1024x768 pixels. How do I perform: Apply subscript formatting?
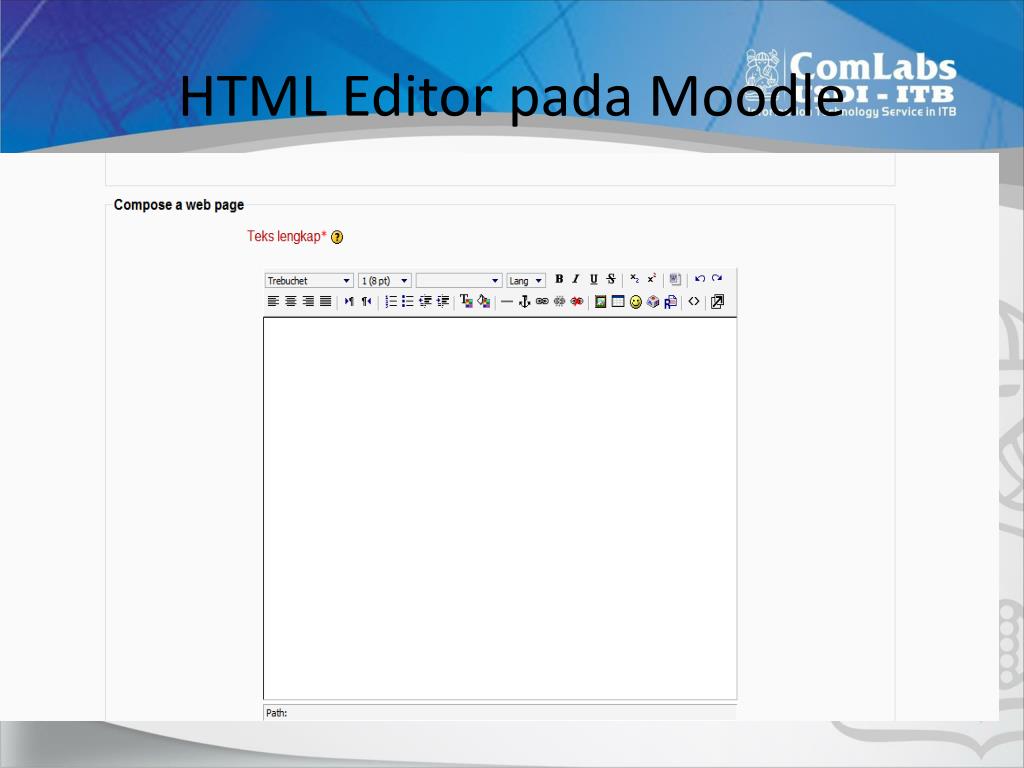[x=634, y=279]
